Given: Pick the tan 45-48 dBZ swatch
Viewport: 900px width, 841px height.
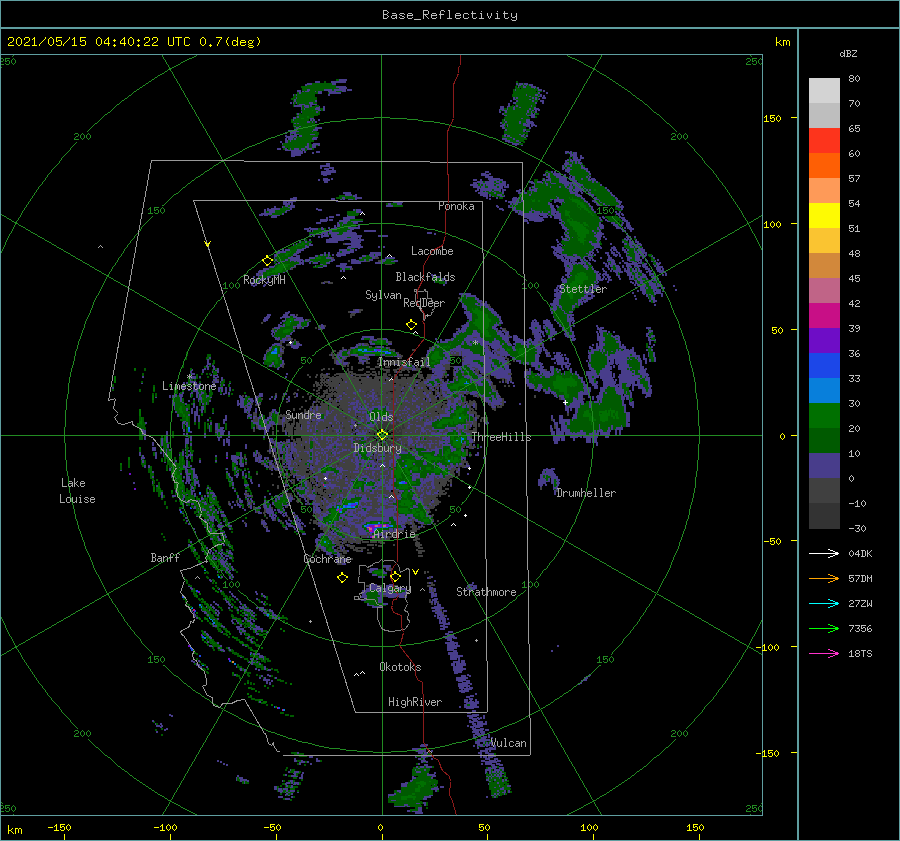Looking at the screenshot, I should [824, 266].
